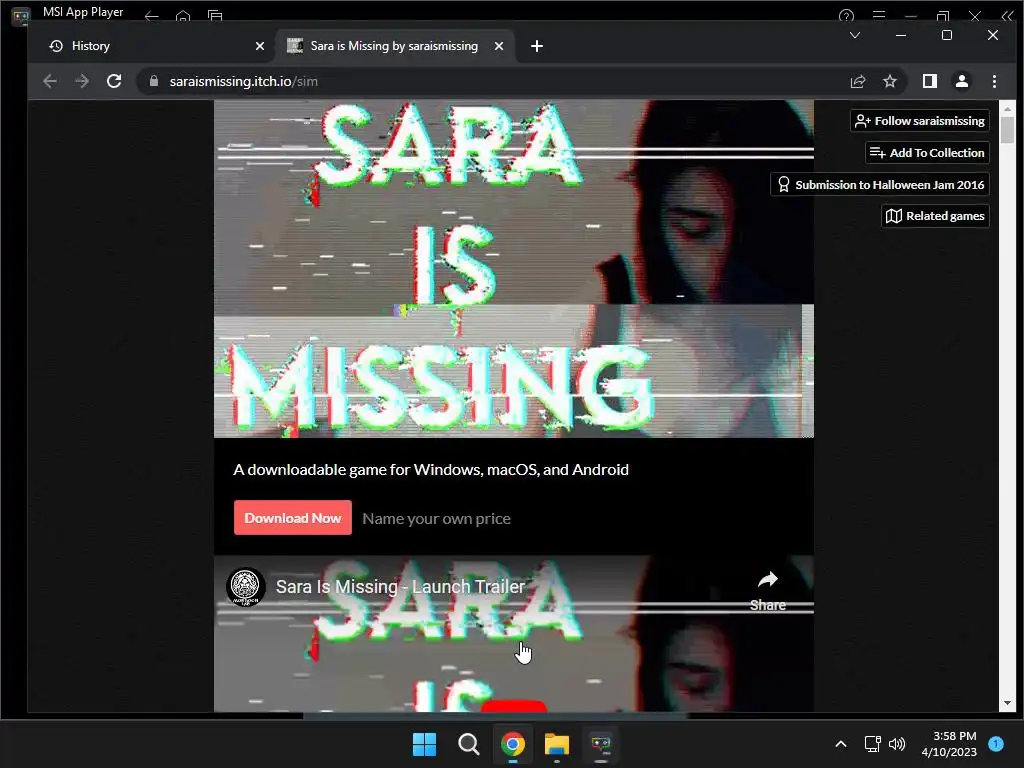
Task: Close the History tab
Action: pyautogui.click(x=260, y=46)
